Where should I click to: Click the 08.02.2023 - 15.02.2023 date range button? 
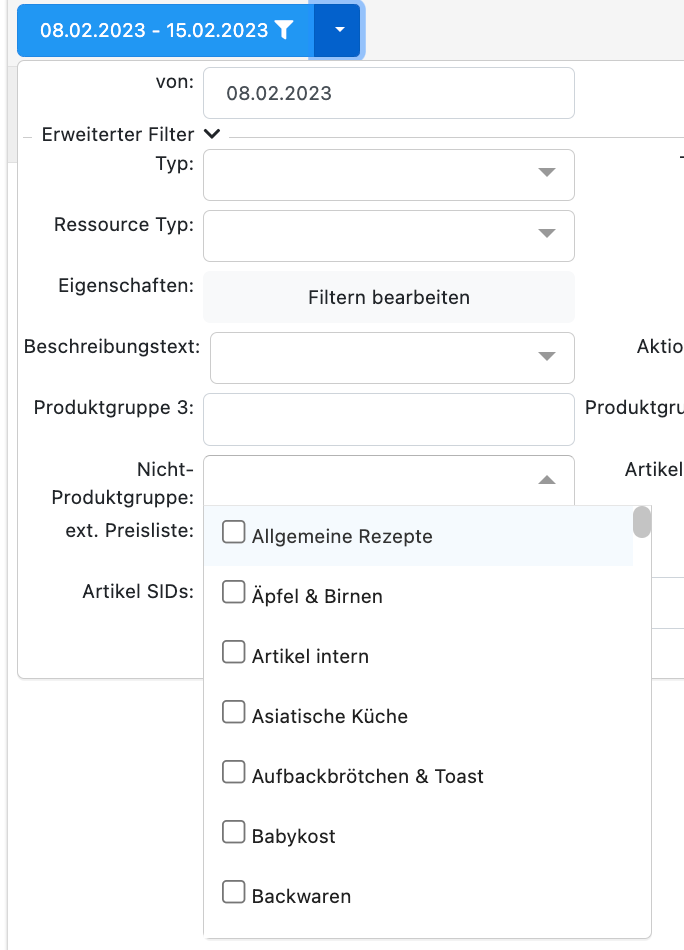tap(154, 30)
